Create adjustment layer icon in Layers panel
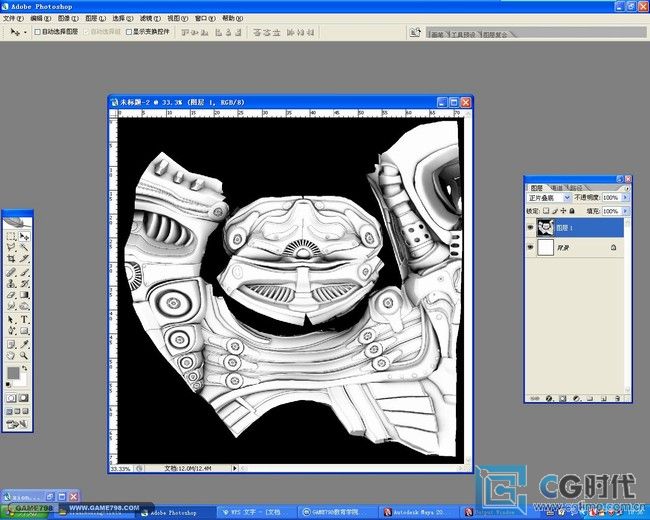 576,398
